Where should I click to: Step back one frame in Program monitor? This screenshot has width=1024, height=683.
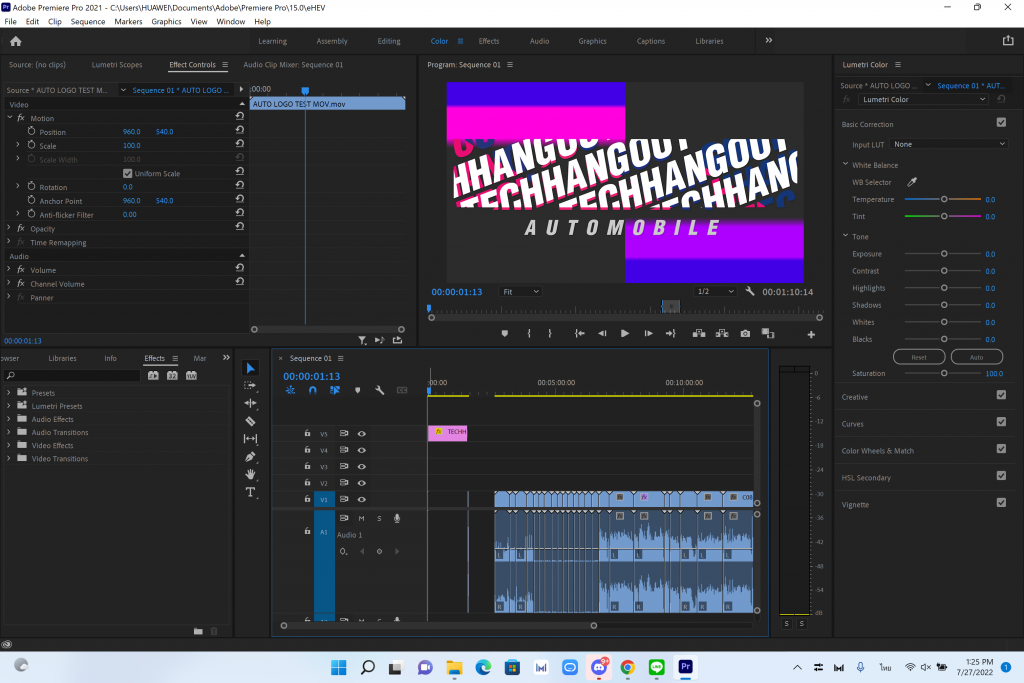[x=602, y=334]
